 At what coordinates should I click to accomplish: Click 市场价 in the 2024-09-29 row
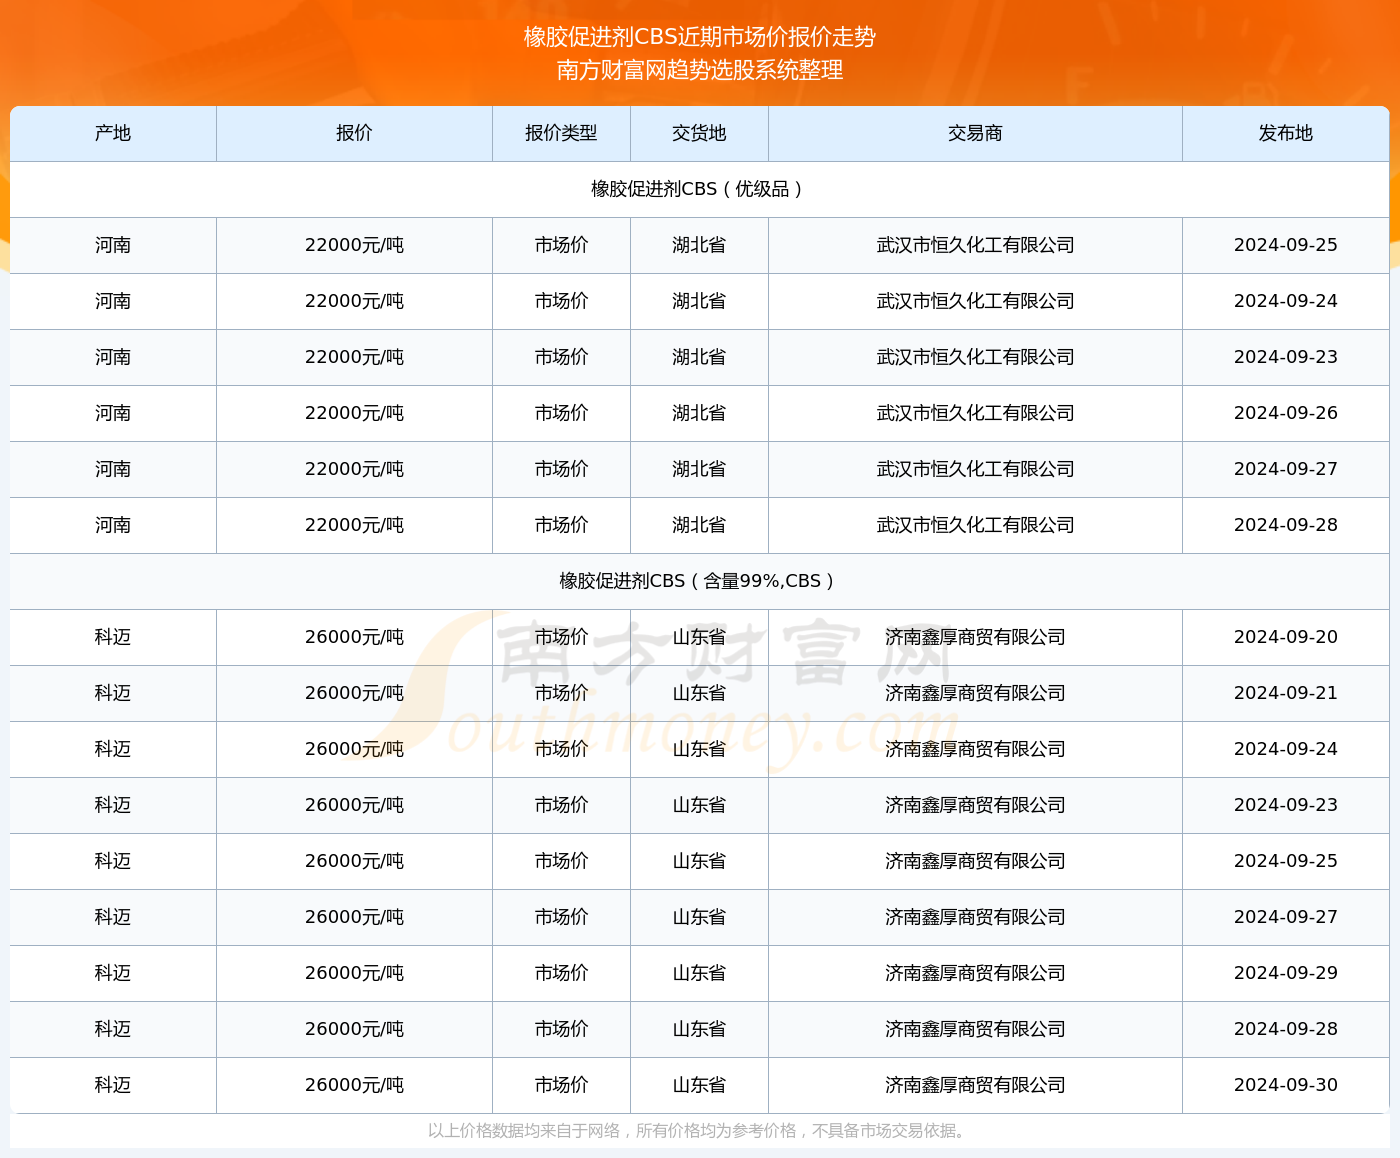[x=561, y=973]
